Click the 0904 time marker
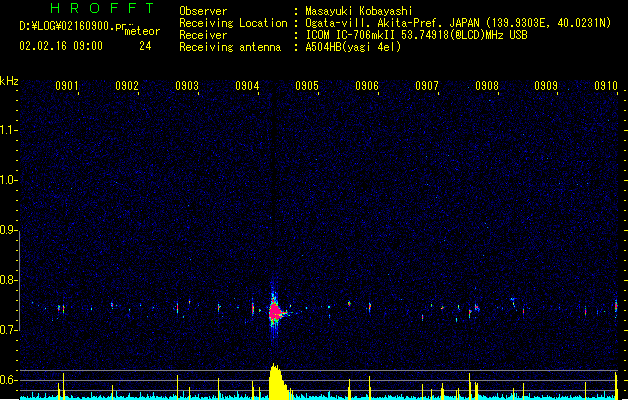 (247, 86)
